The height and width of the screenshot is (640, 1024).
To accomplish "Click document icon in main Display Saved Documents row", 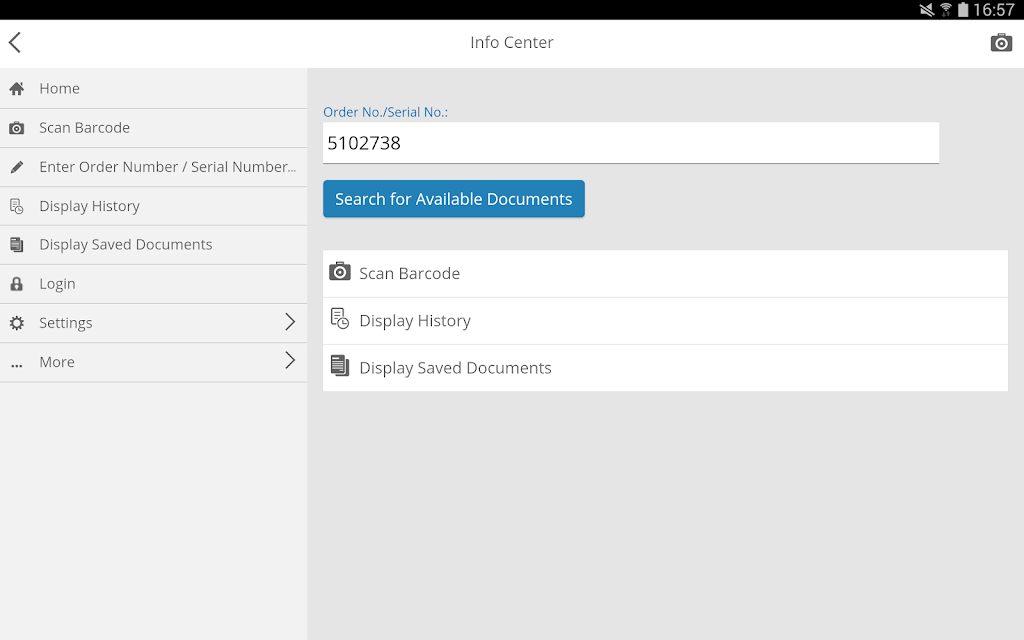I will (340, 365).
